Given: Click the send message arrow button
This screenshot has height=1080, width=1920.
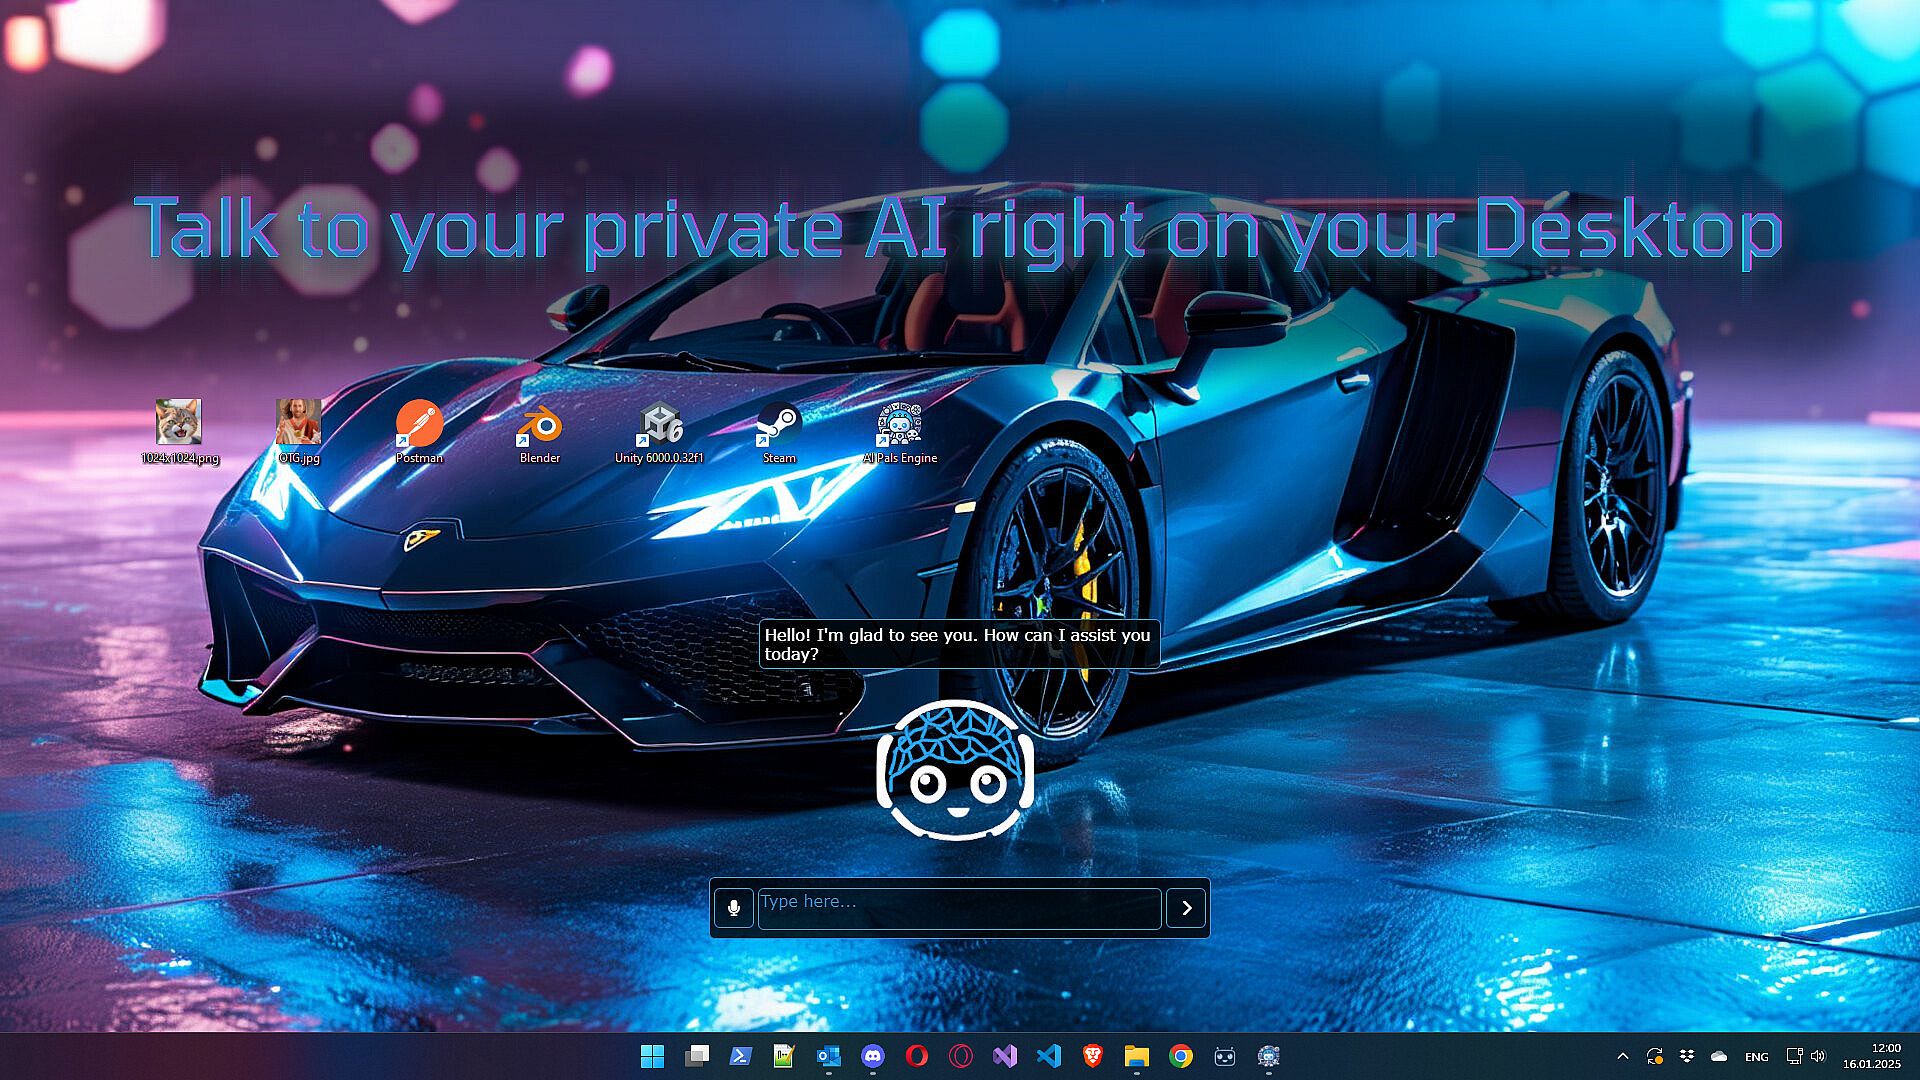Looking at the screenshot, I should 1186,908.
